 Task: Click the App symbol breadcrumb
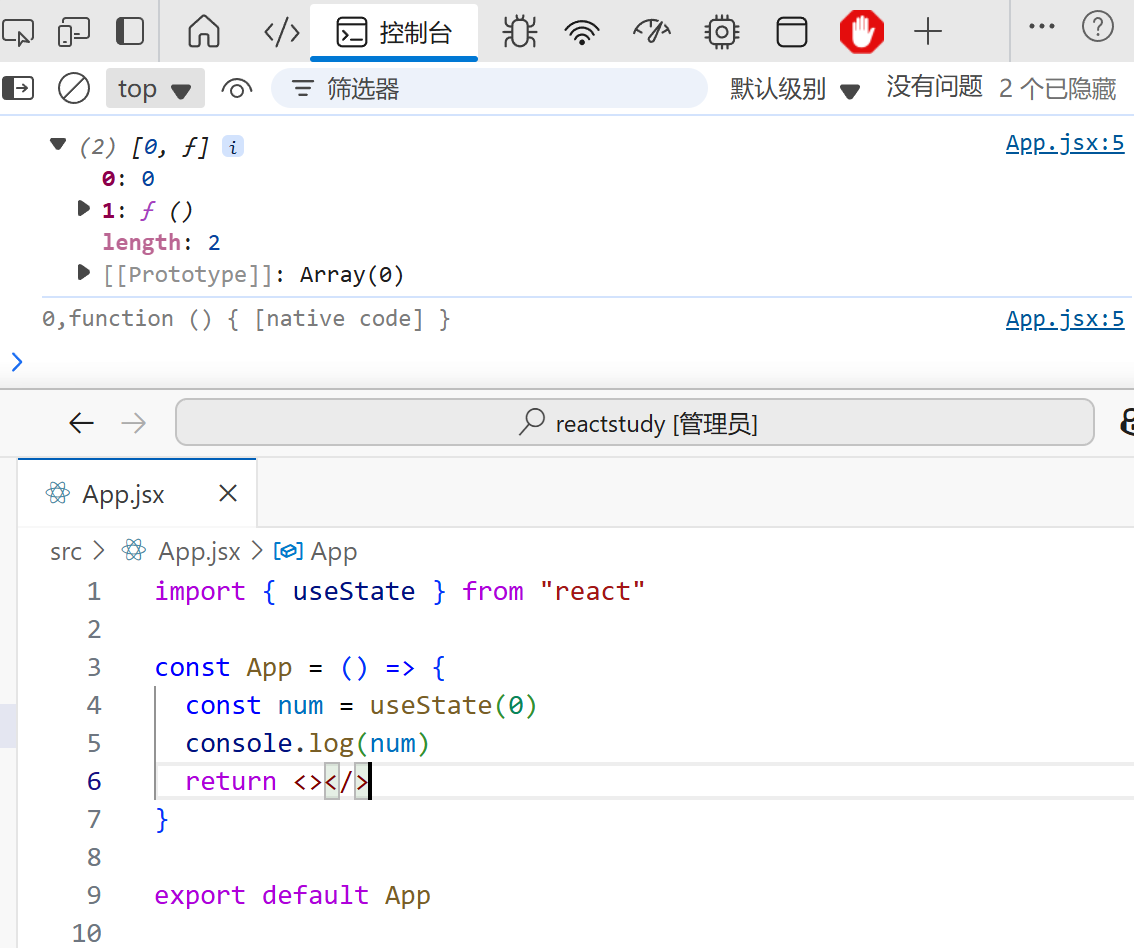point(333,552)
